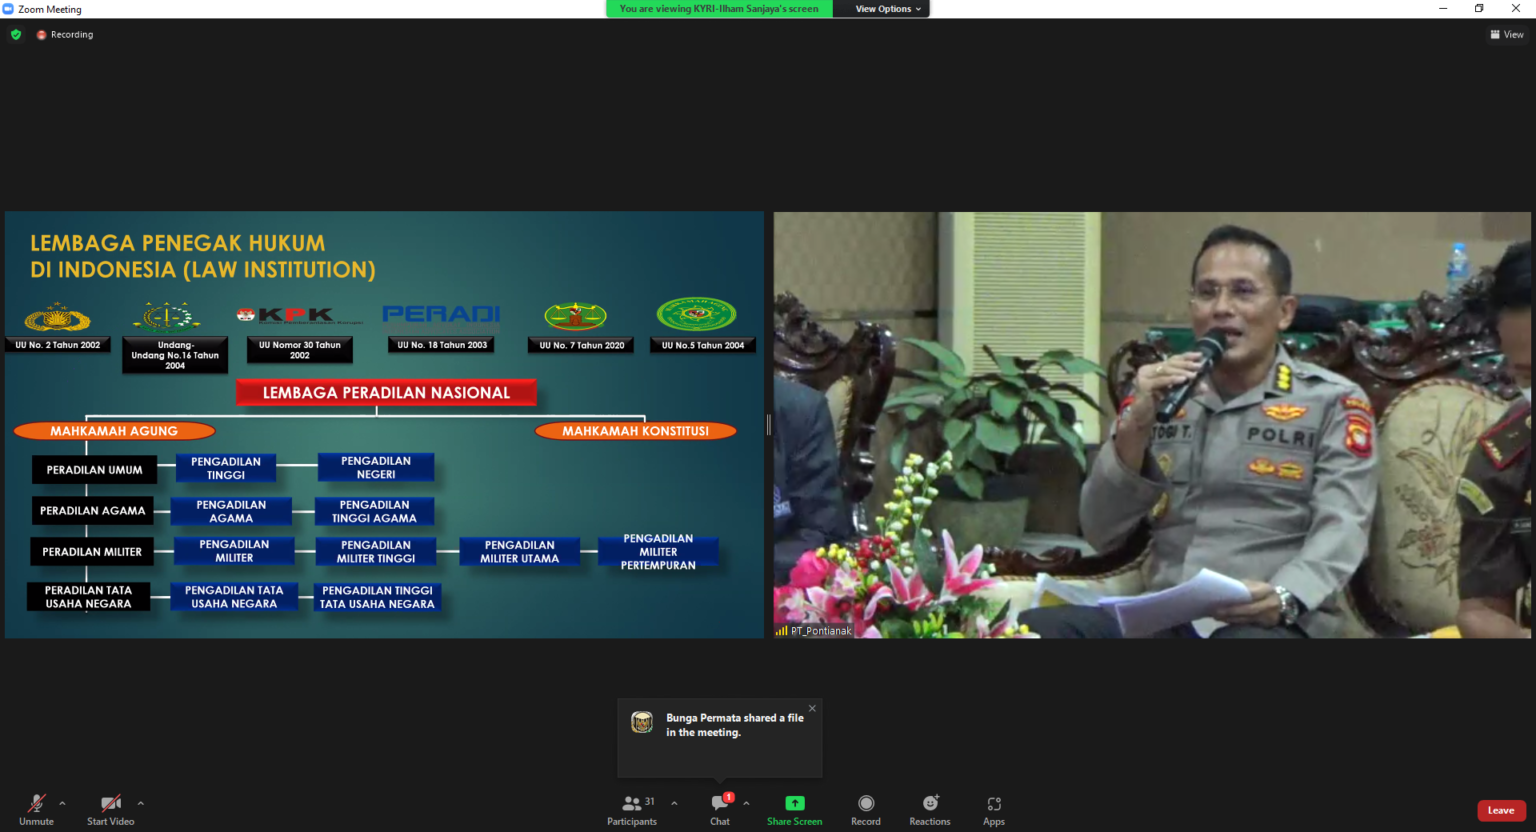
Task: Expand participants options arrow
Action: click(674, 803)
